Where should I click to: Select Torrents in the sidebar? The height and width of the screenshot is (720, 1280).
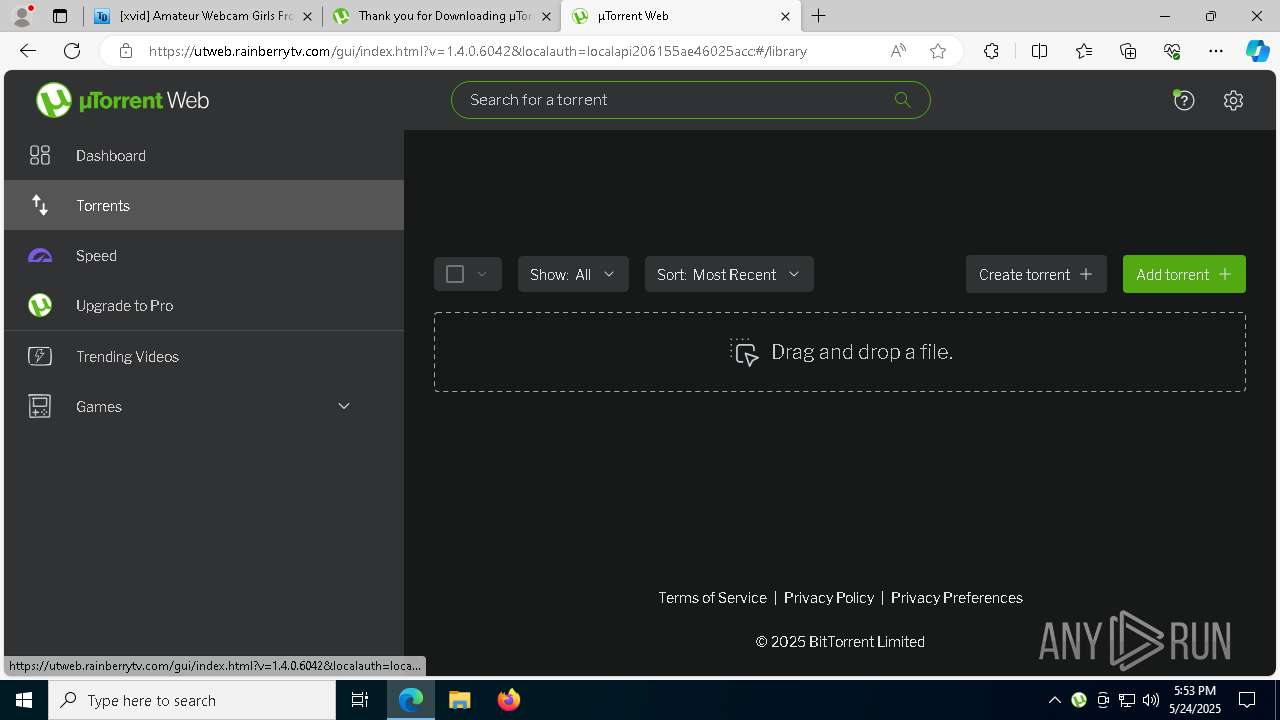(204, 205)
